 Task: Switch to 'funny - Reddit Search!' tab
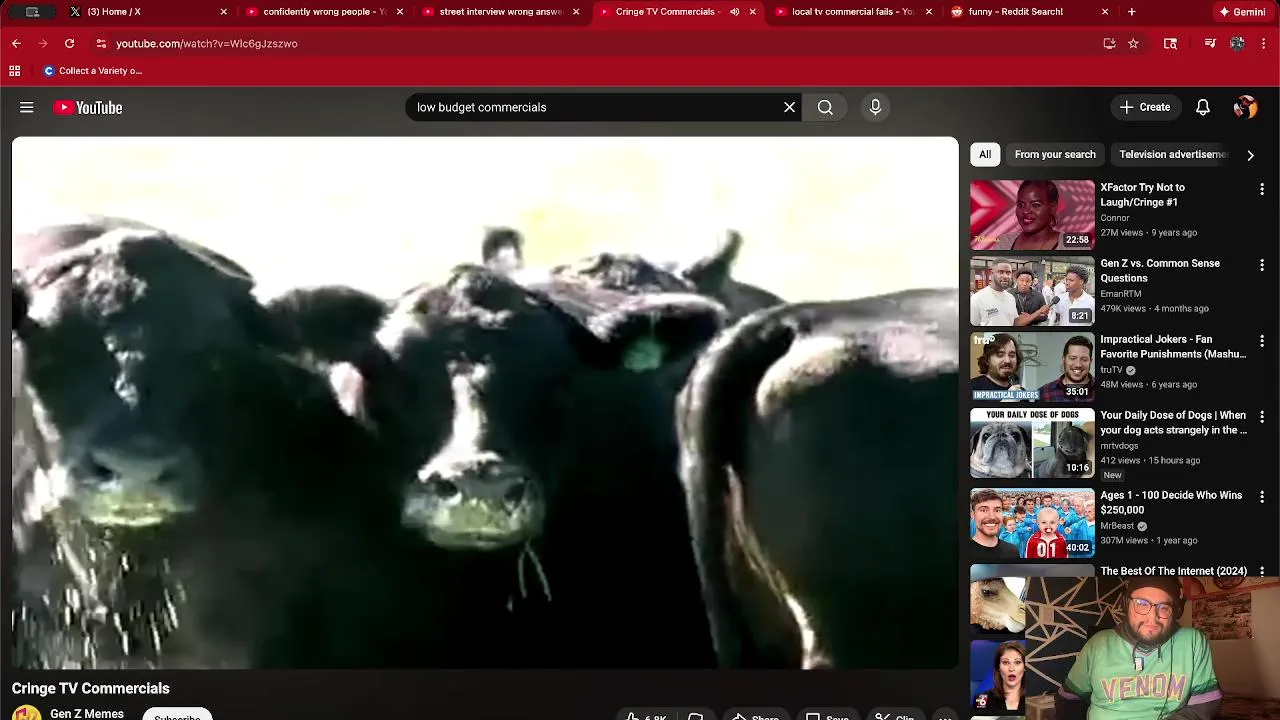[1028, 12]
